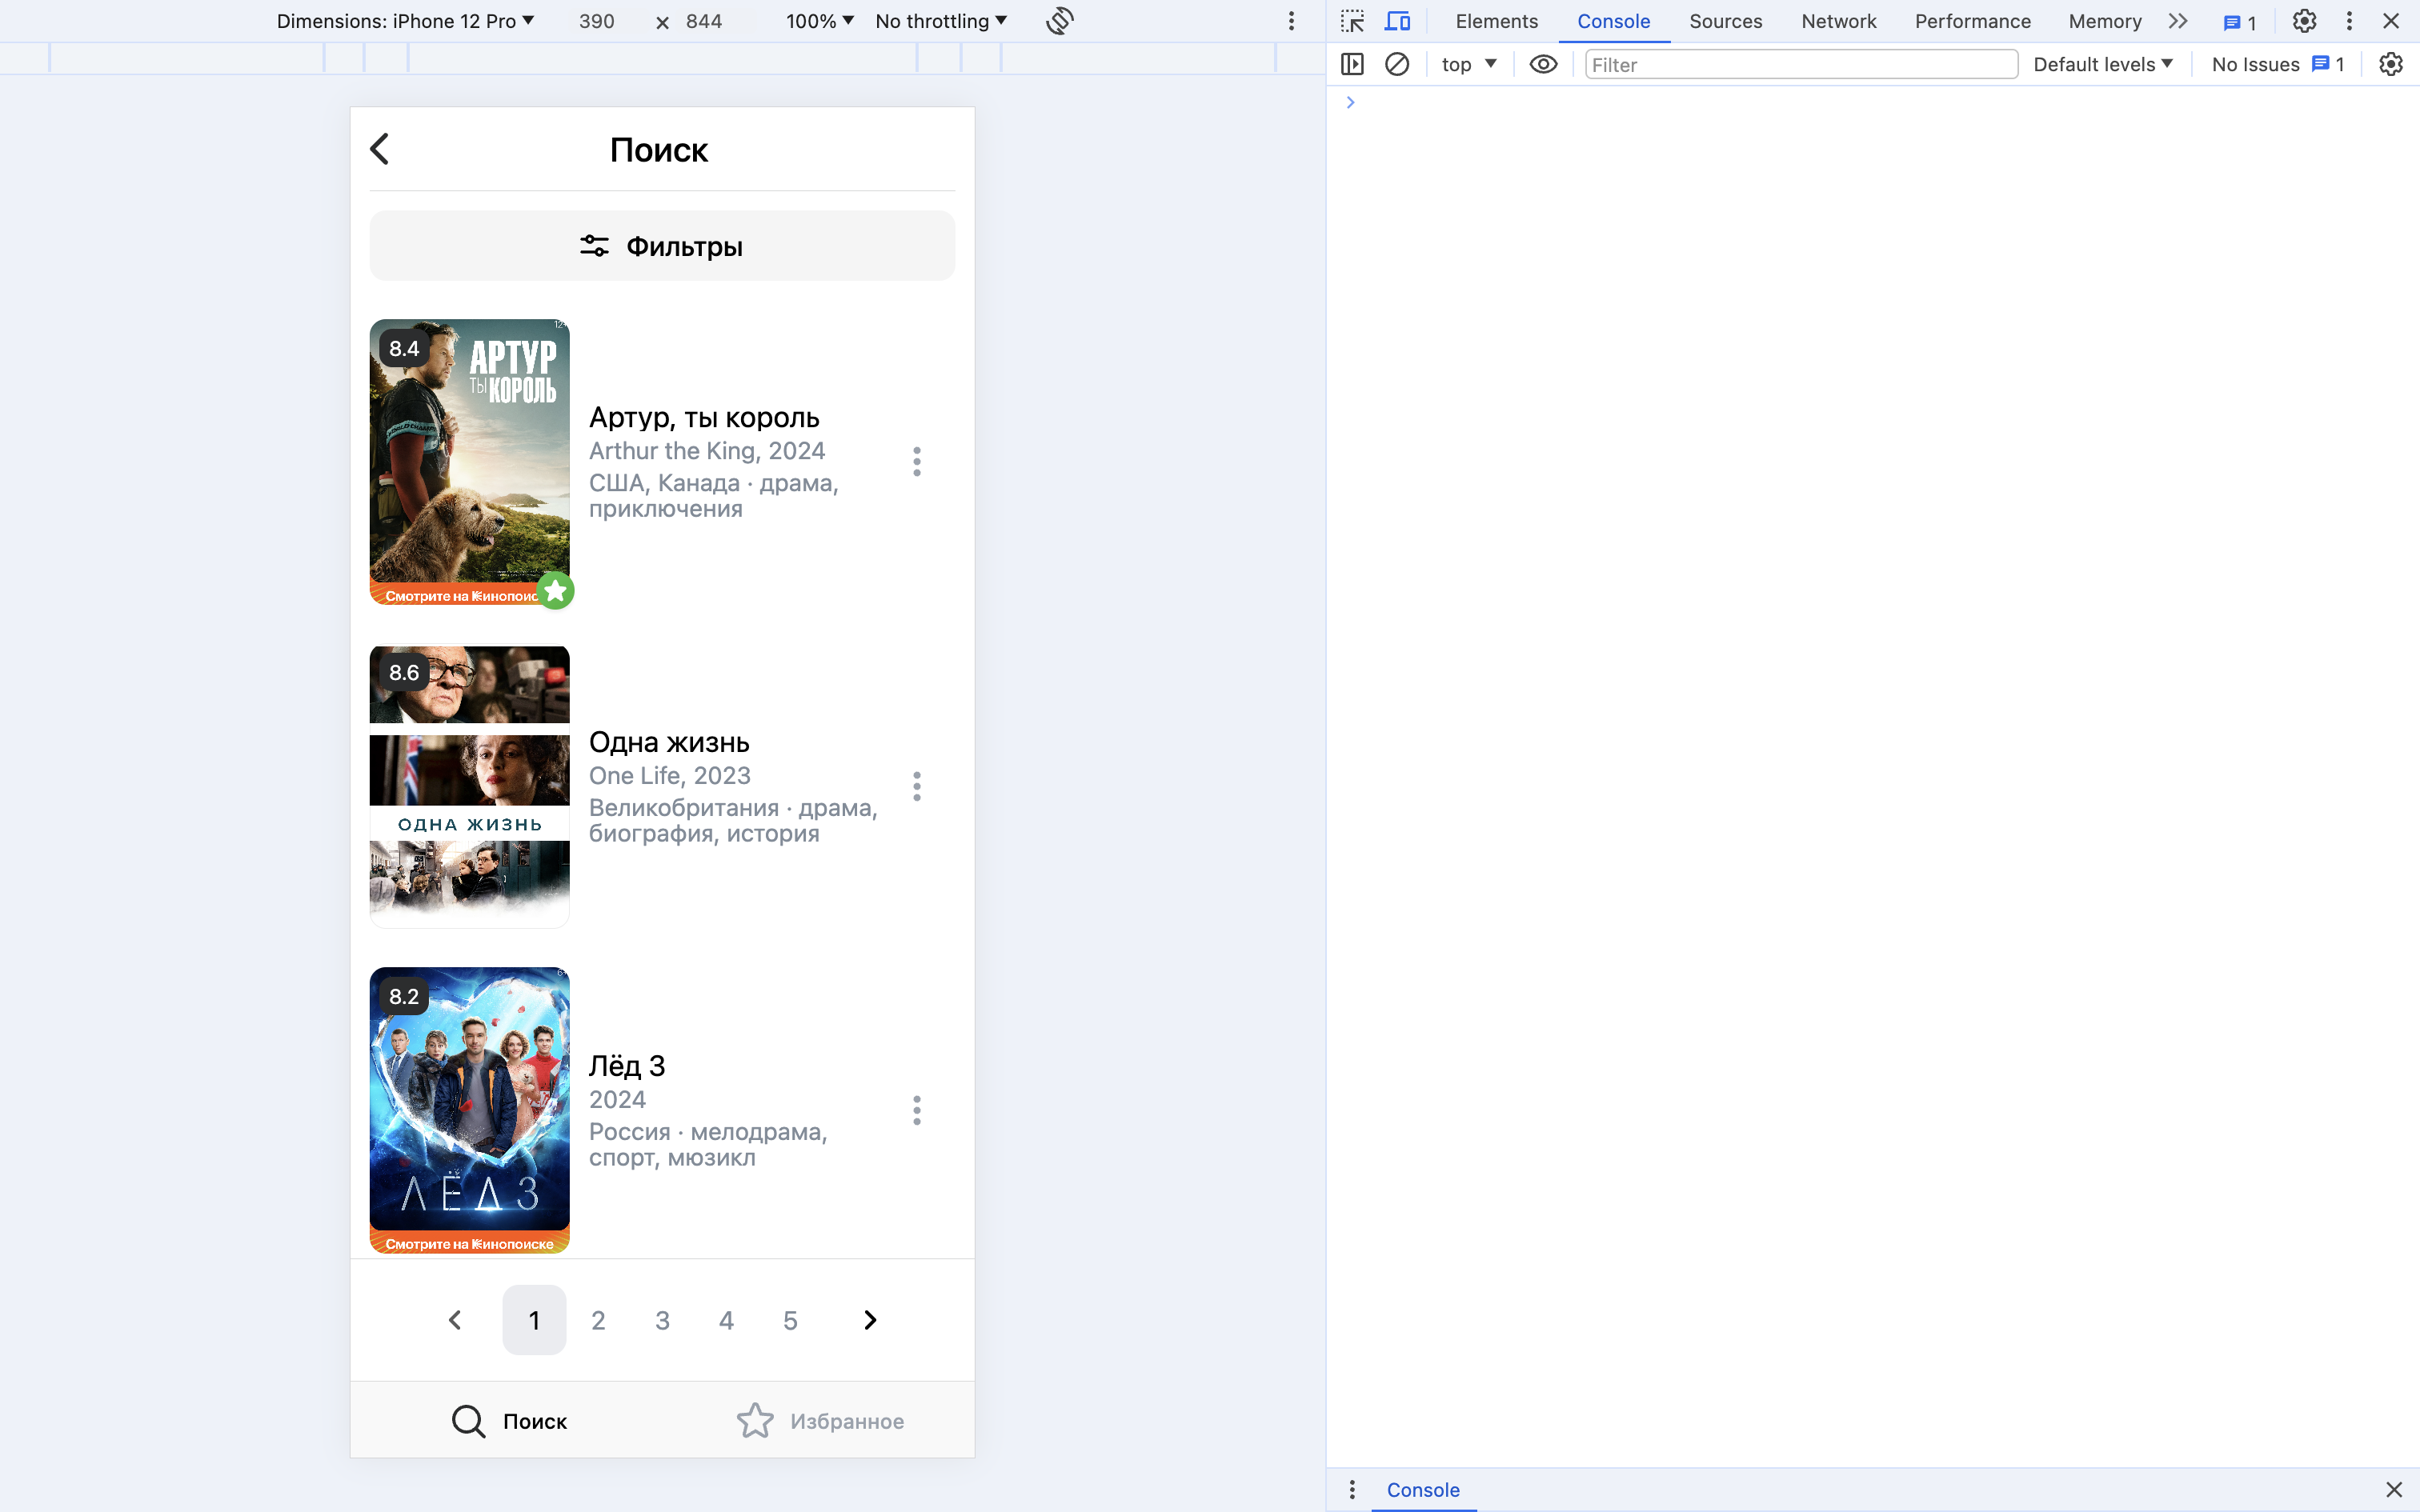Switch to the Memory tab

tap(2104, 21)
